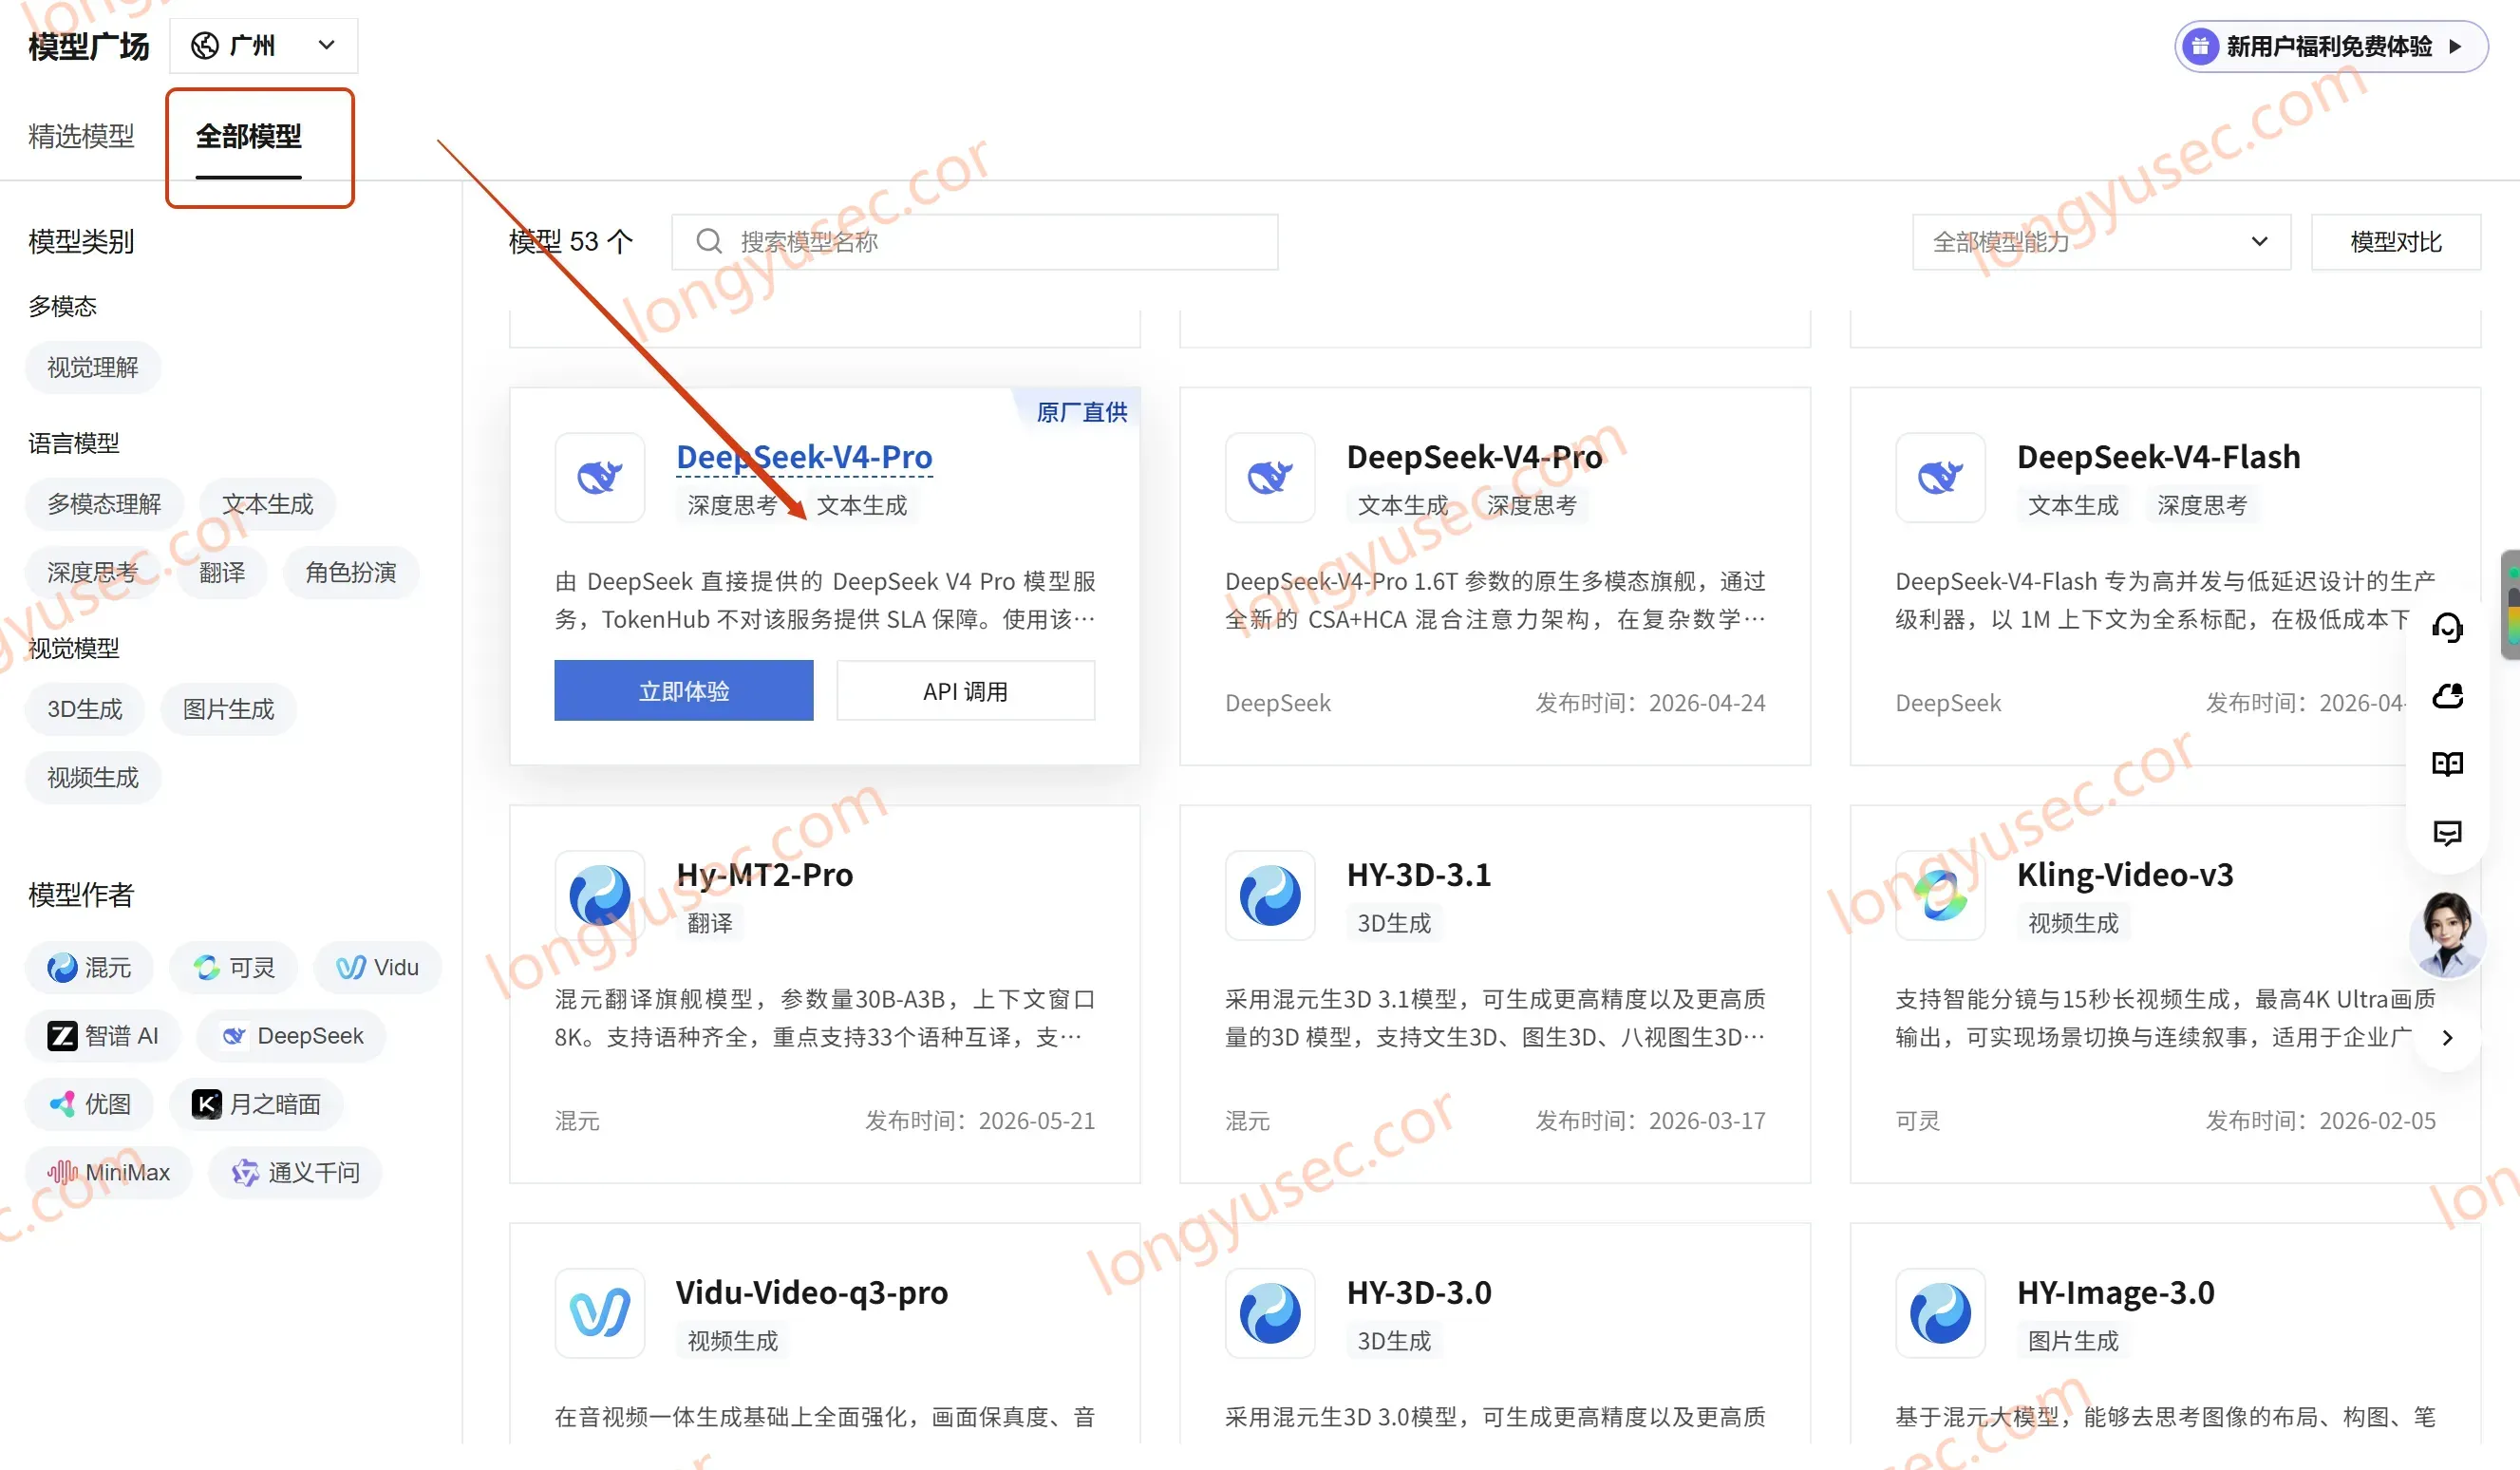Focus the 搜索模型名称 search field
The height and width of the screenshot is (1470, 2520).
tap(975, 241)
